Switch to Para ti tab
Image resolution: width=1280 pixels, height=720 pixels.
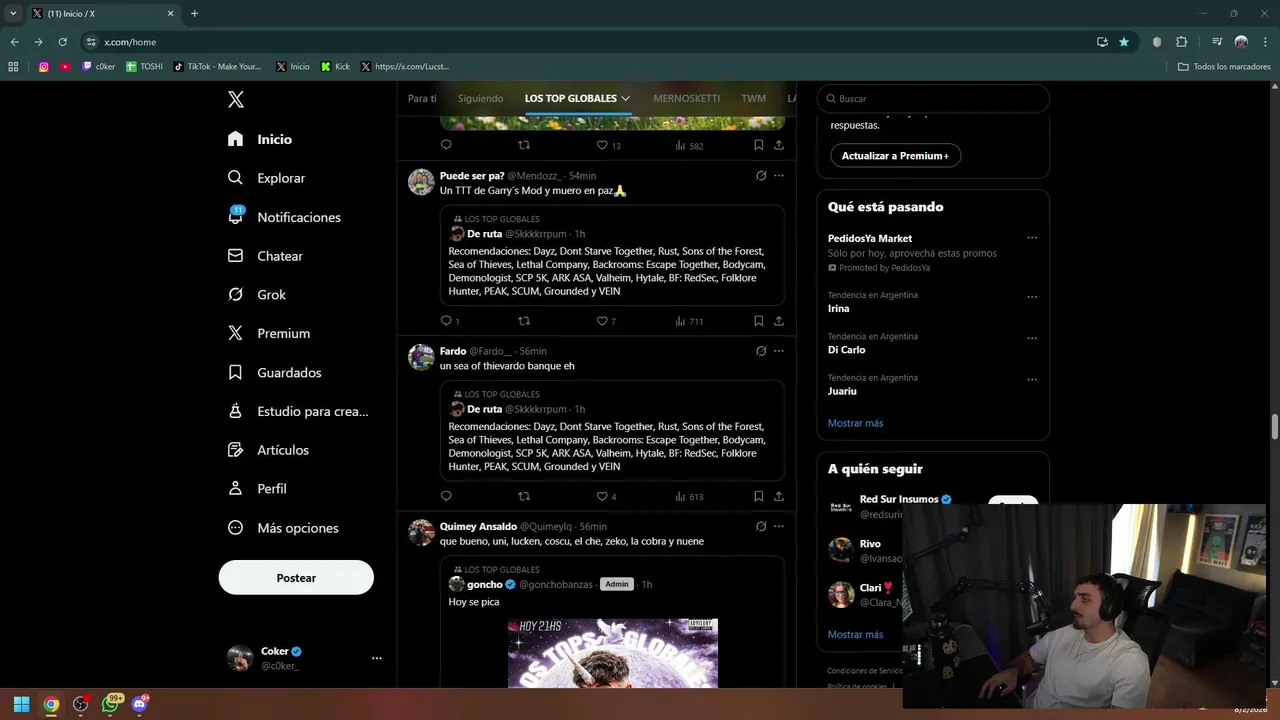[x=422, y=98]
